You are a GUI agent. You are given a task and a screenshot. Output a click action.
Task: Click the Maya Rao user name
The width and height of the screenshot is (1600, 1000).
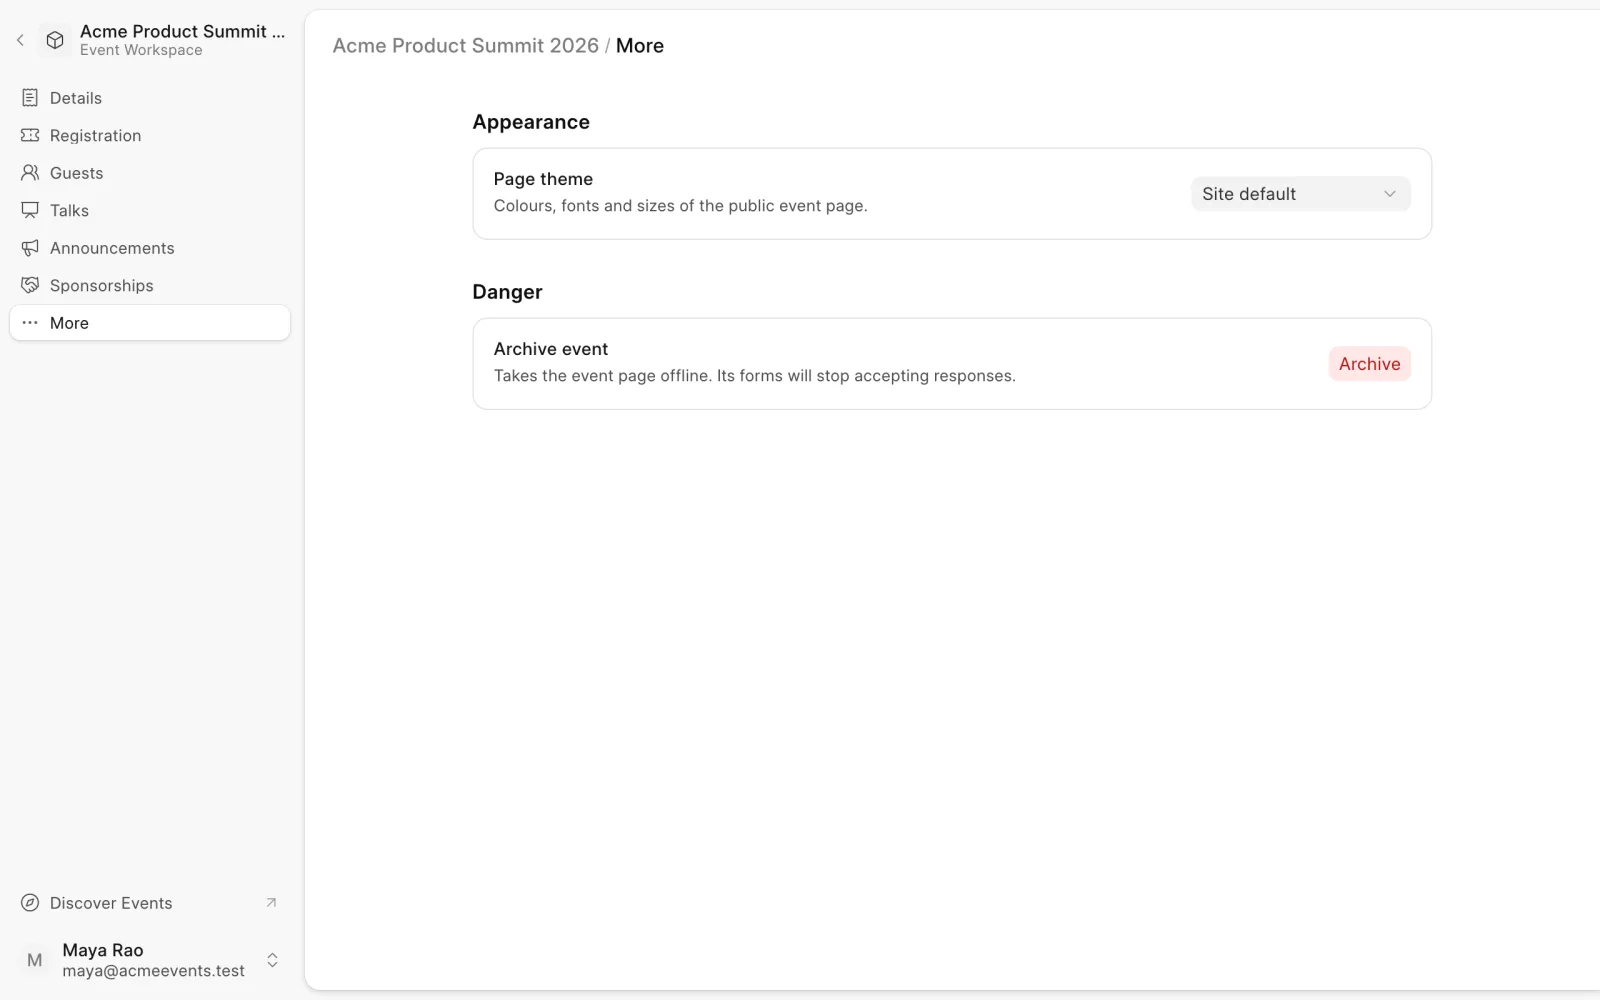(103, 950)
